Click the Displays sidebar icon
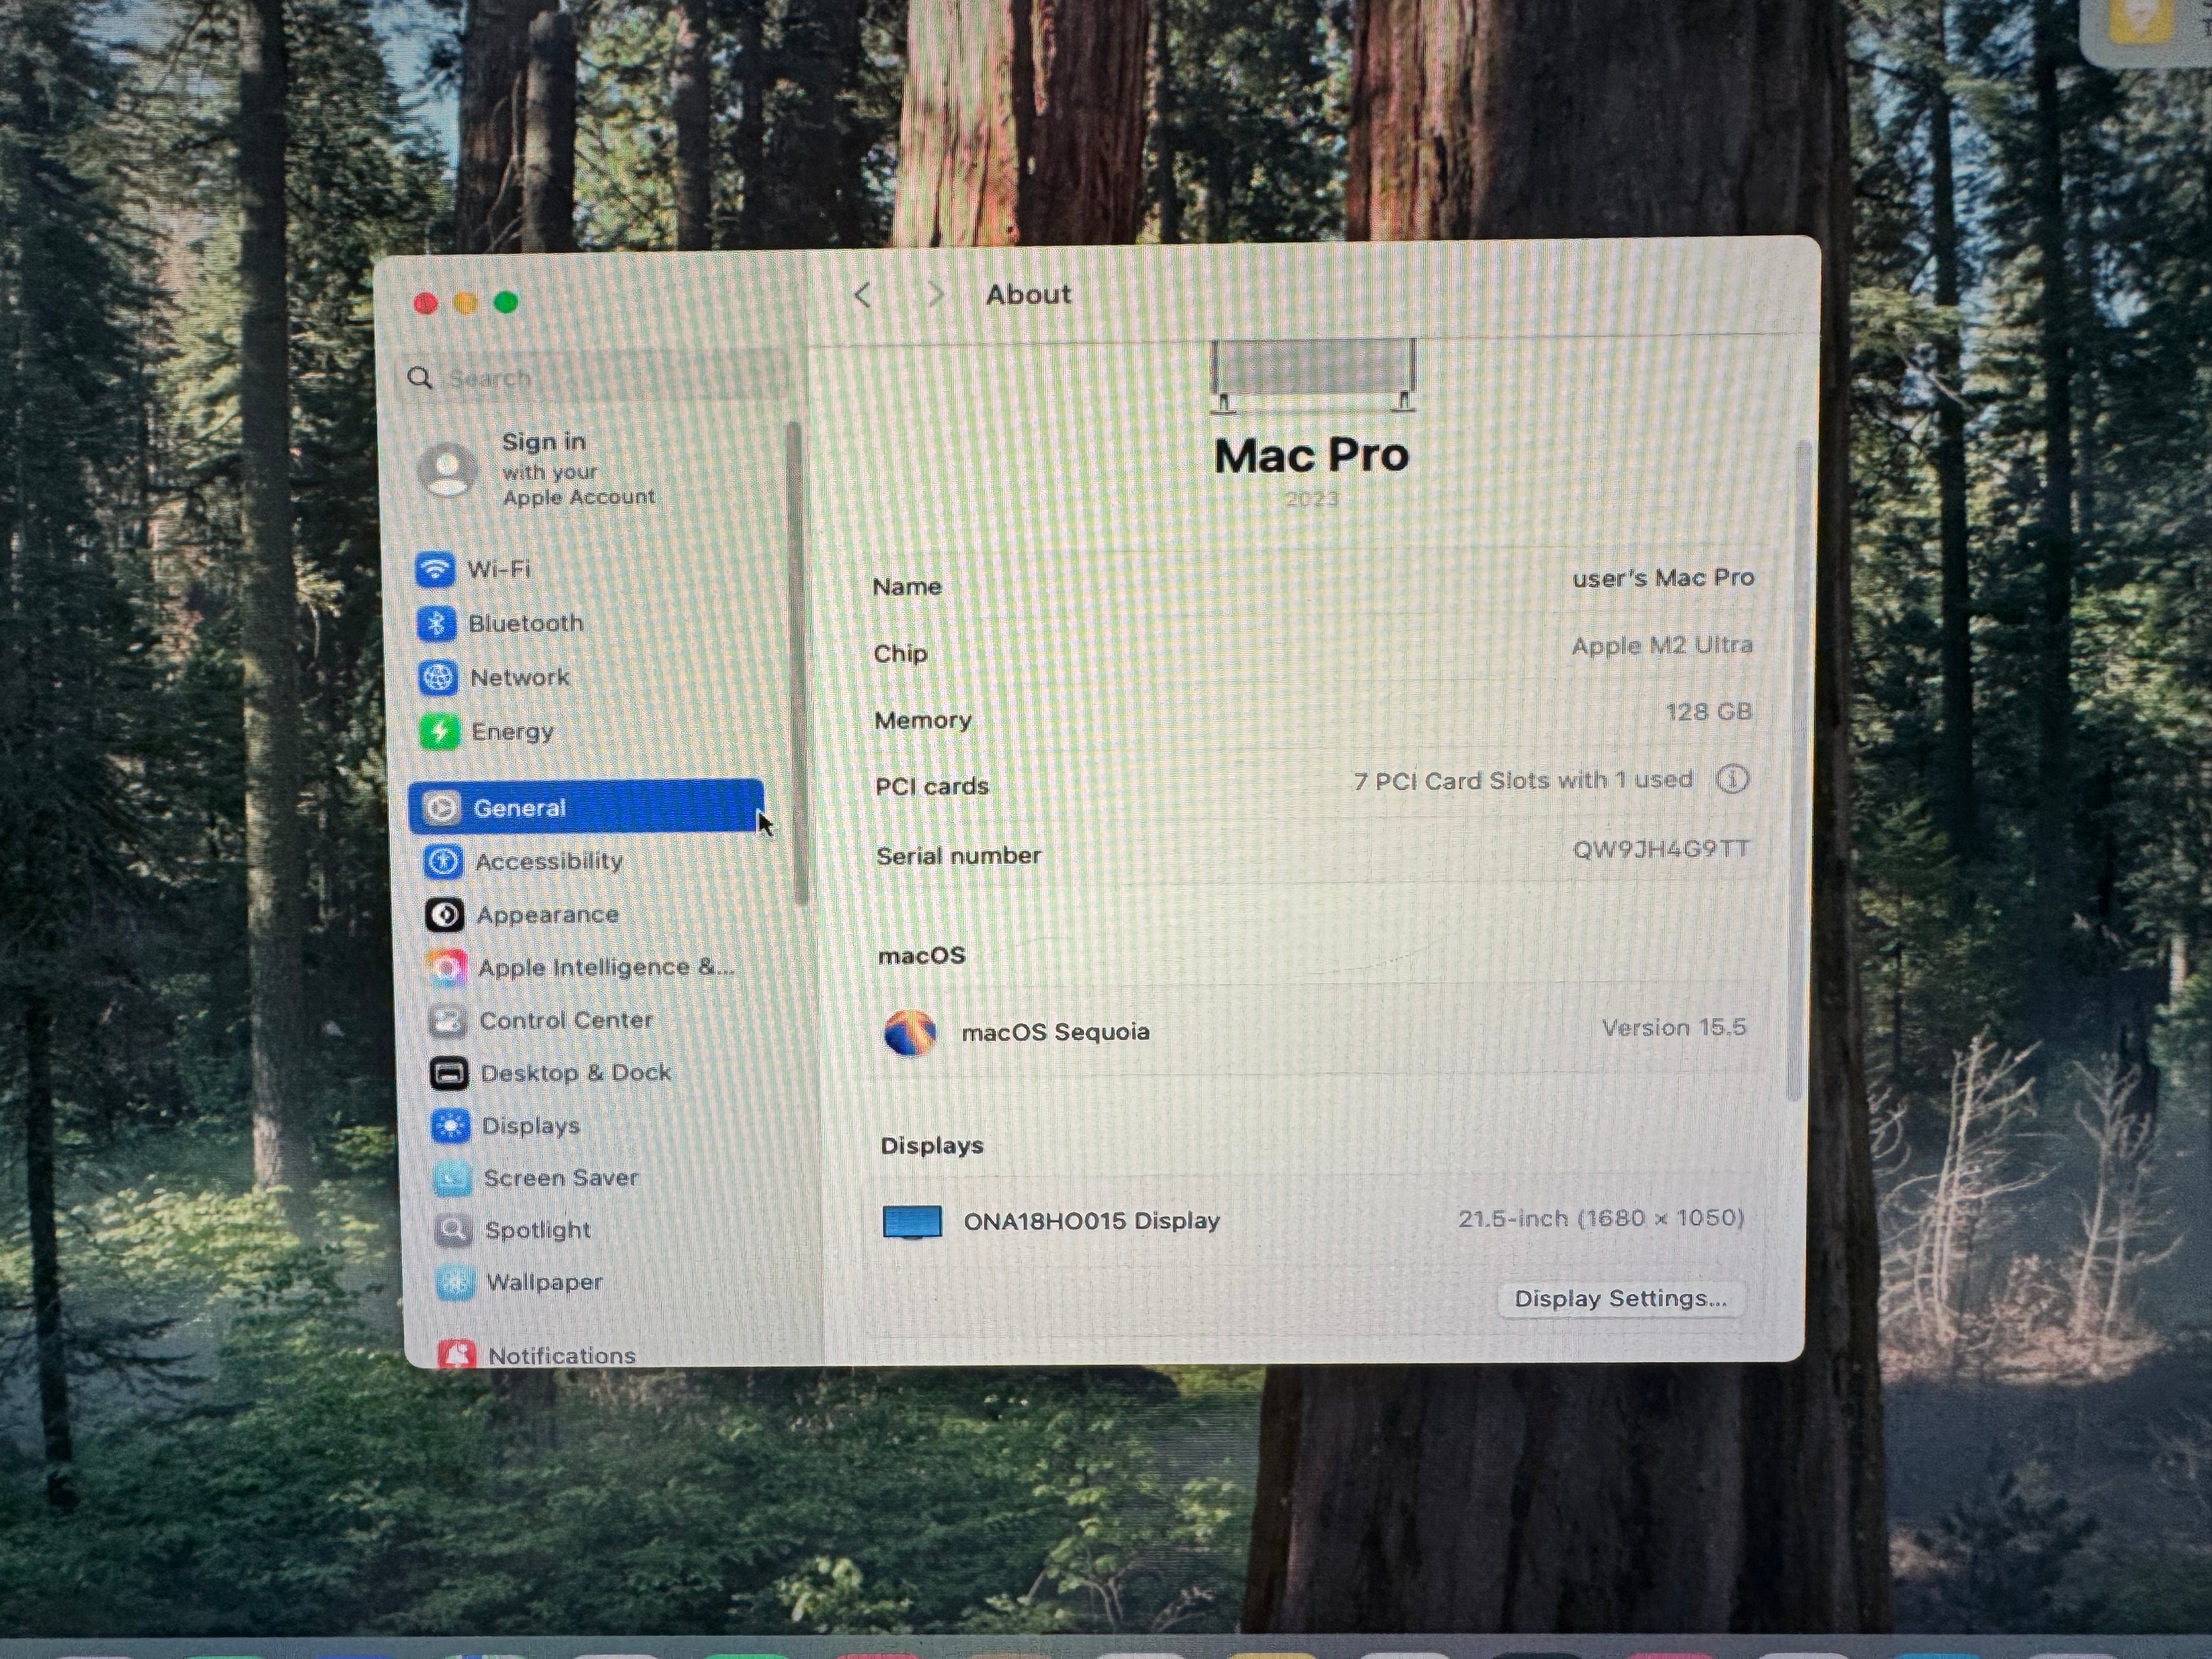Viewport: 2212px width, 1659px height. (451, 1126)
